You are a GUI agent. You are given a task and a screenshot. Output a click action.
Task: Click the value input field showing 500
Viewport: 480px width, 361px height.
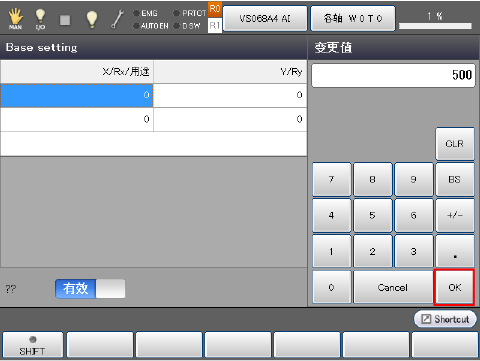tap(393, 75)
